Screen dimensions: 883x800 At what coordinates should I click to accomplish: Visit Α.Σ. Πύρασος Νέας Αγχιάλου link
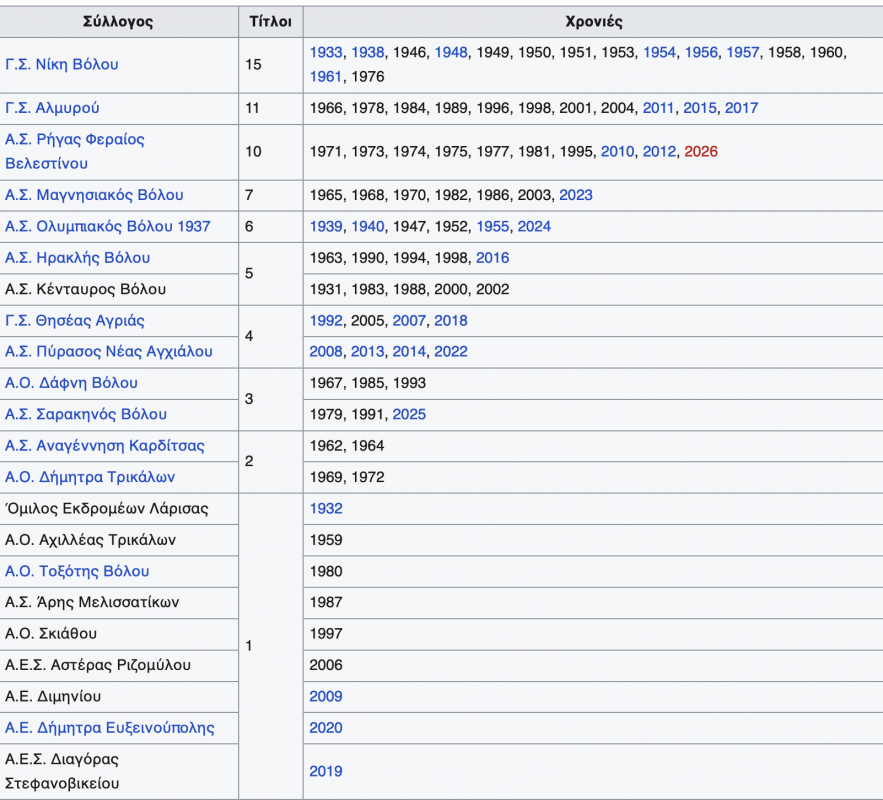coord(109,352)
